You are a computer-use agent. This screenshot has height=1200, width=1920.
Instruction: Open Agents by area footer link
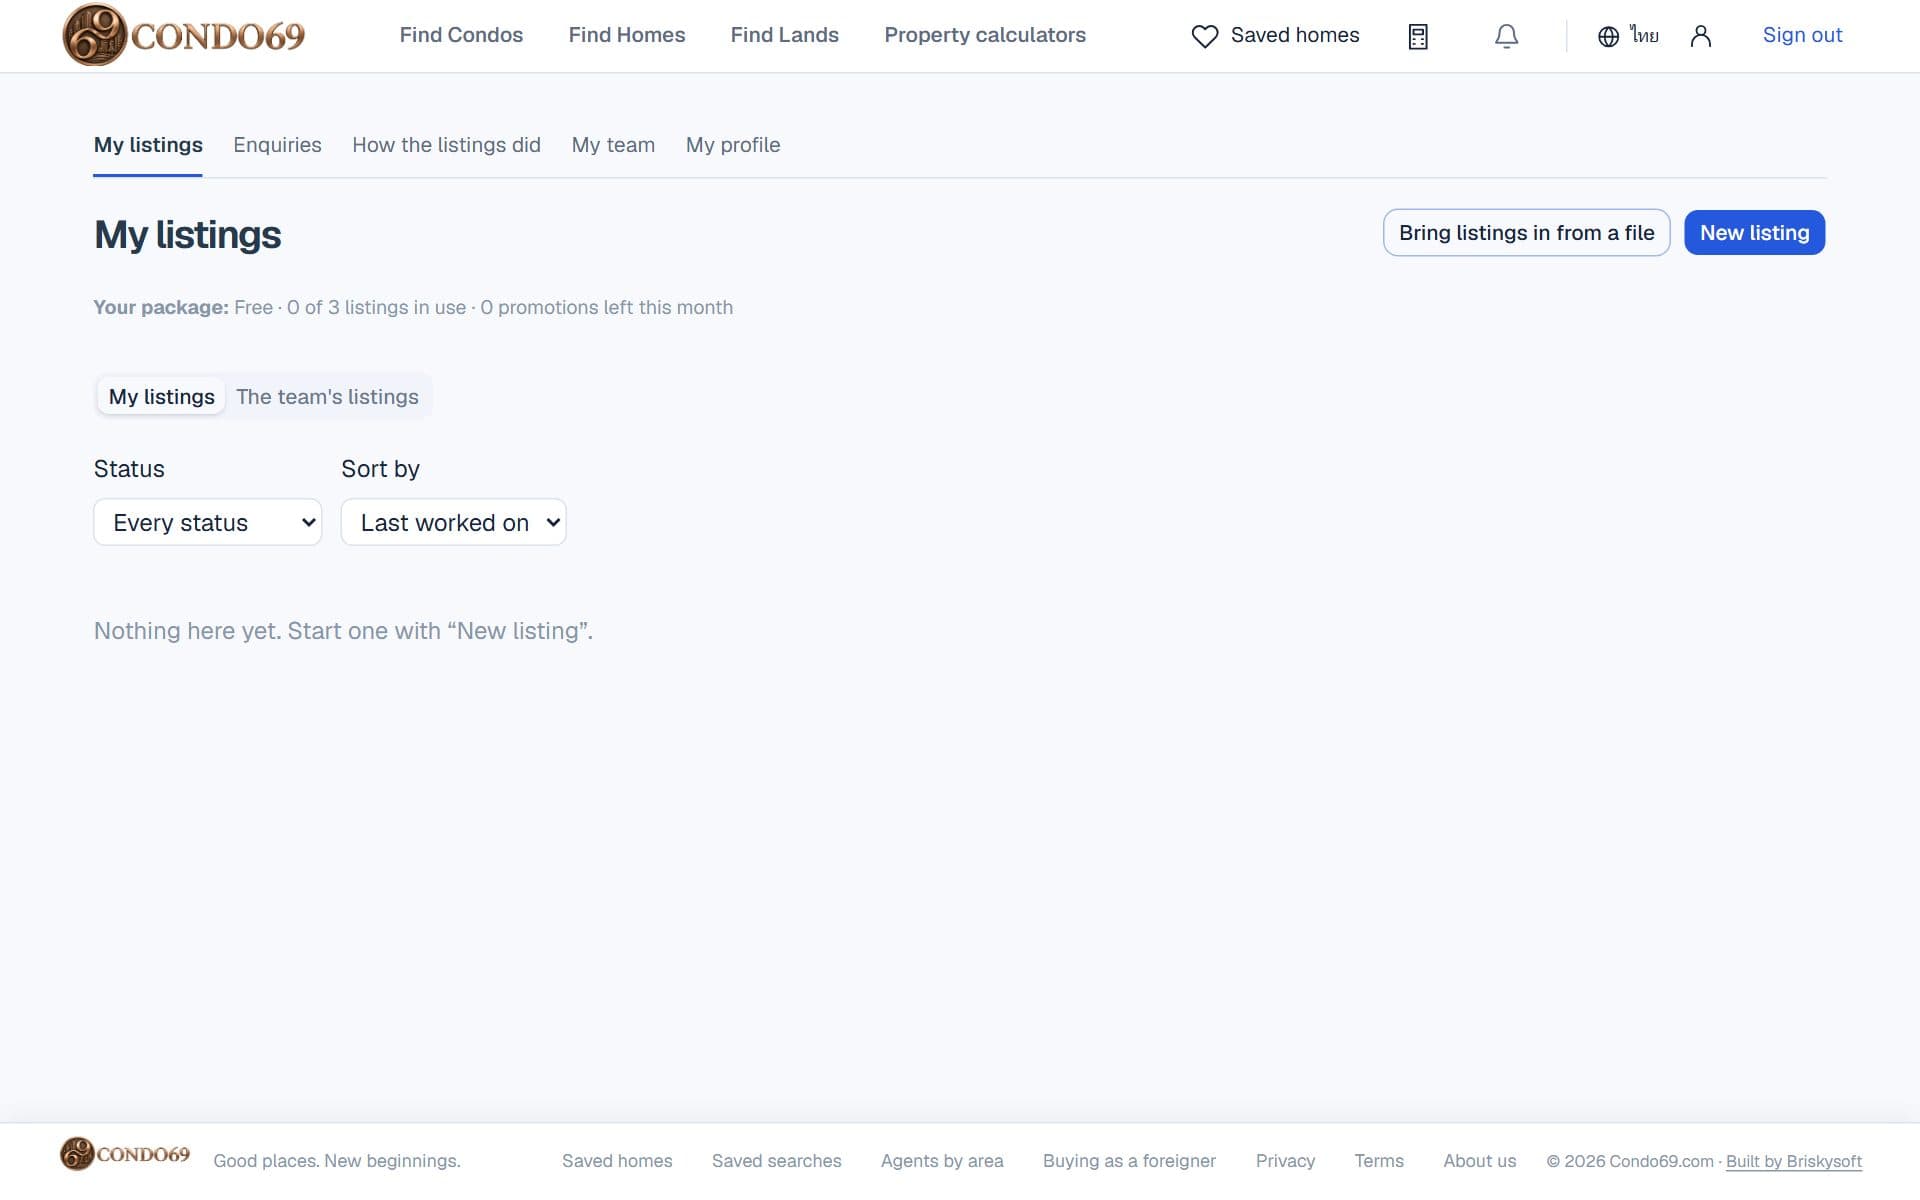[942, 1161]
